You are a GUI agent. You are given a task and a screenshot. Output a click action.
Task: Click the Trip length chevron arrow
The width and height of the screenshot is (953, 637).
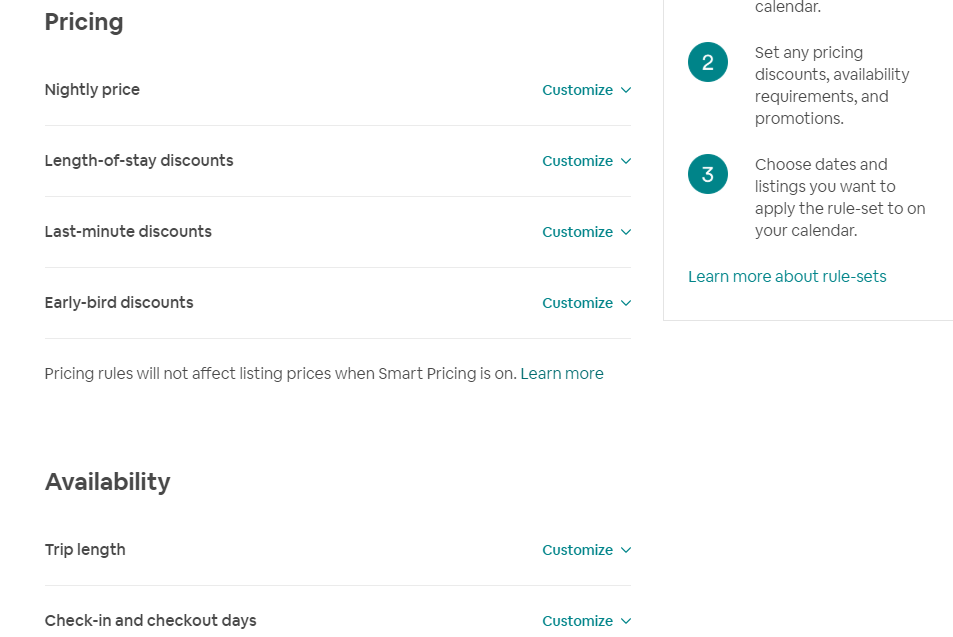[626, 550]
